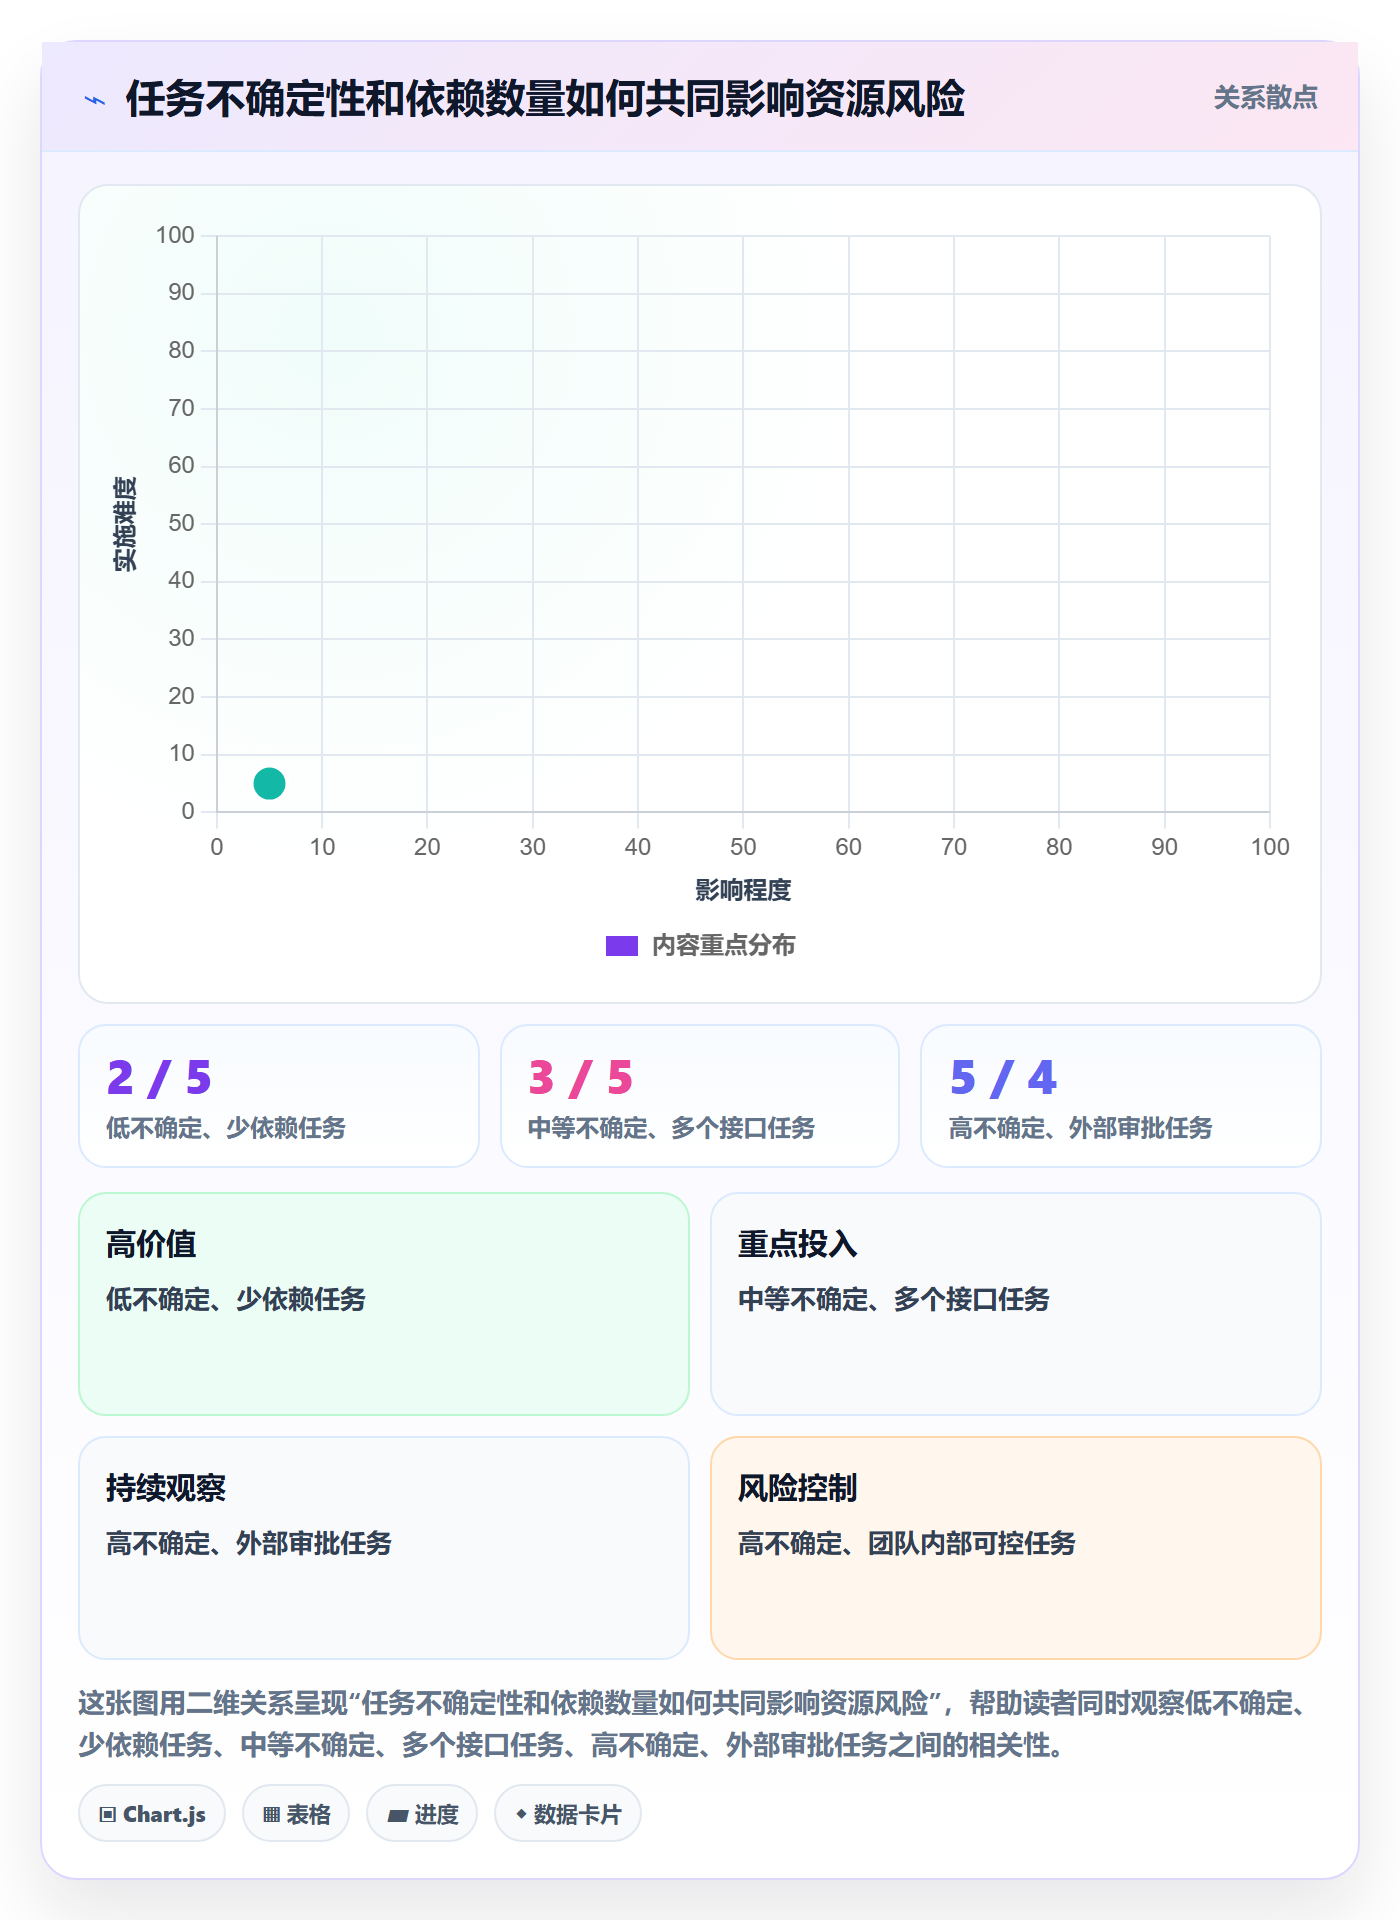Image resolution: width=1400 pixels, height=1920 pixels.
Task: Select the teal data point in the scatter chart
Action: (269, 783)
